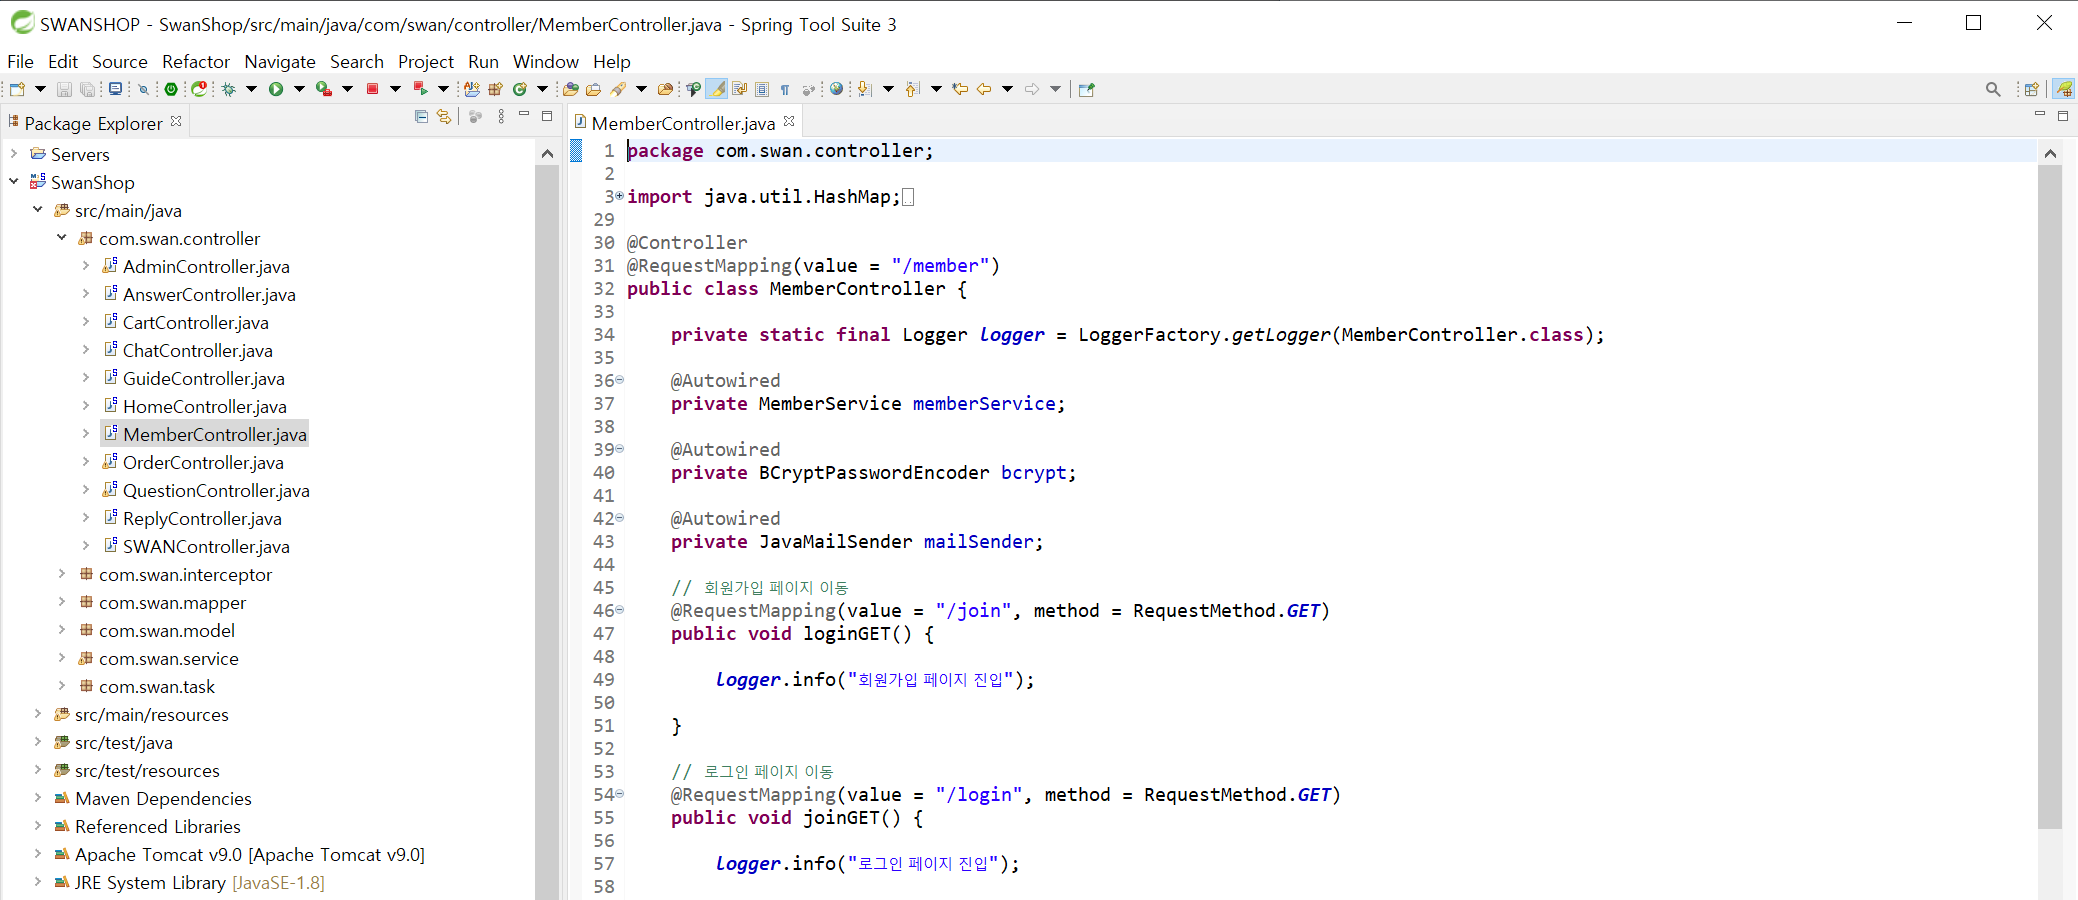
Task: Click the editor scroll-up arrow
Action: (x=2050, y=154)
